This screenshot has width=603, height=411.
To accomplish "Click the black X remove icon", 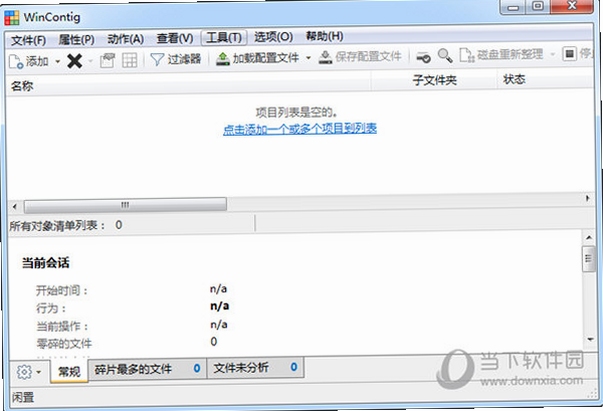I will (x=75, y=61).
